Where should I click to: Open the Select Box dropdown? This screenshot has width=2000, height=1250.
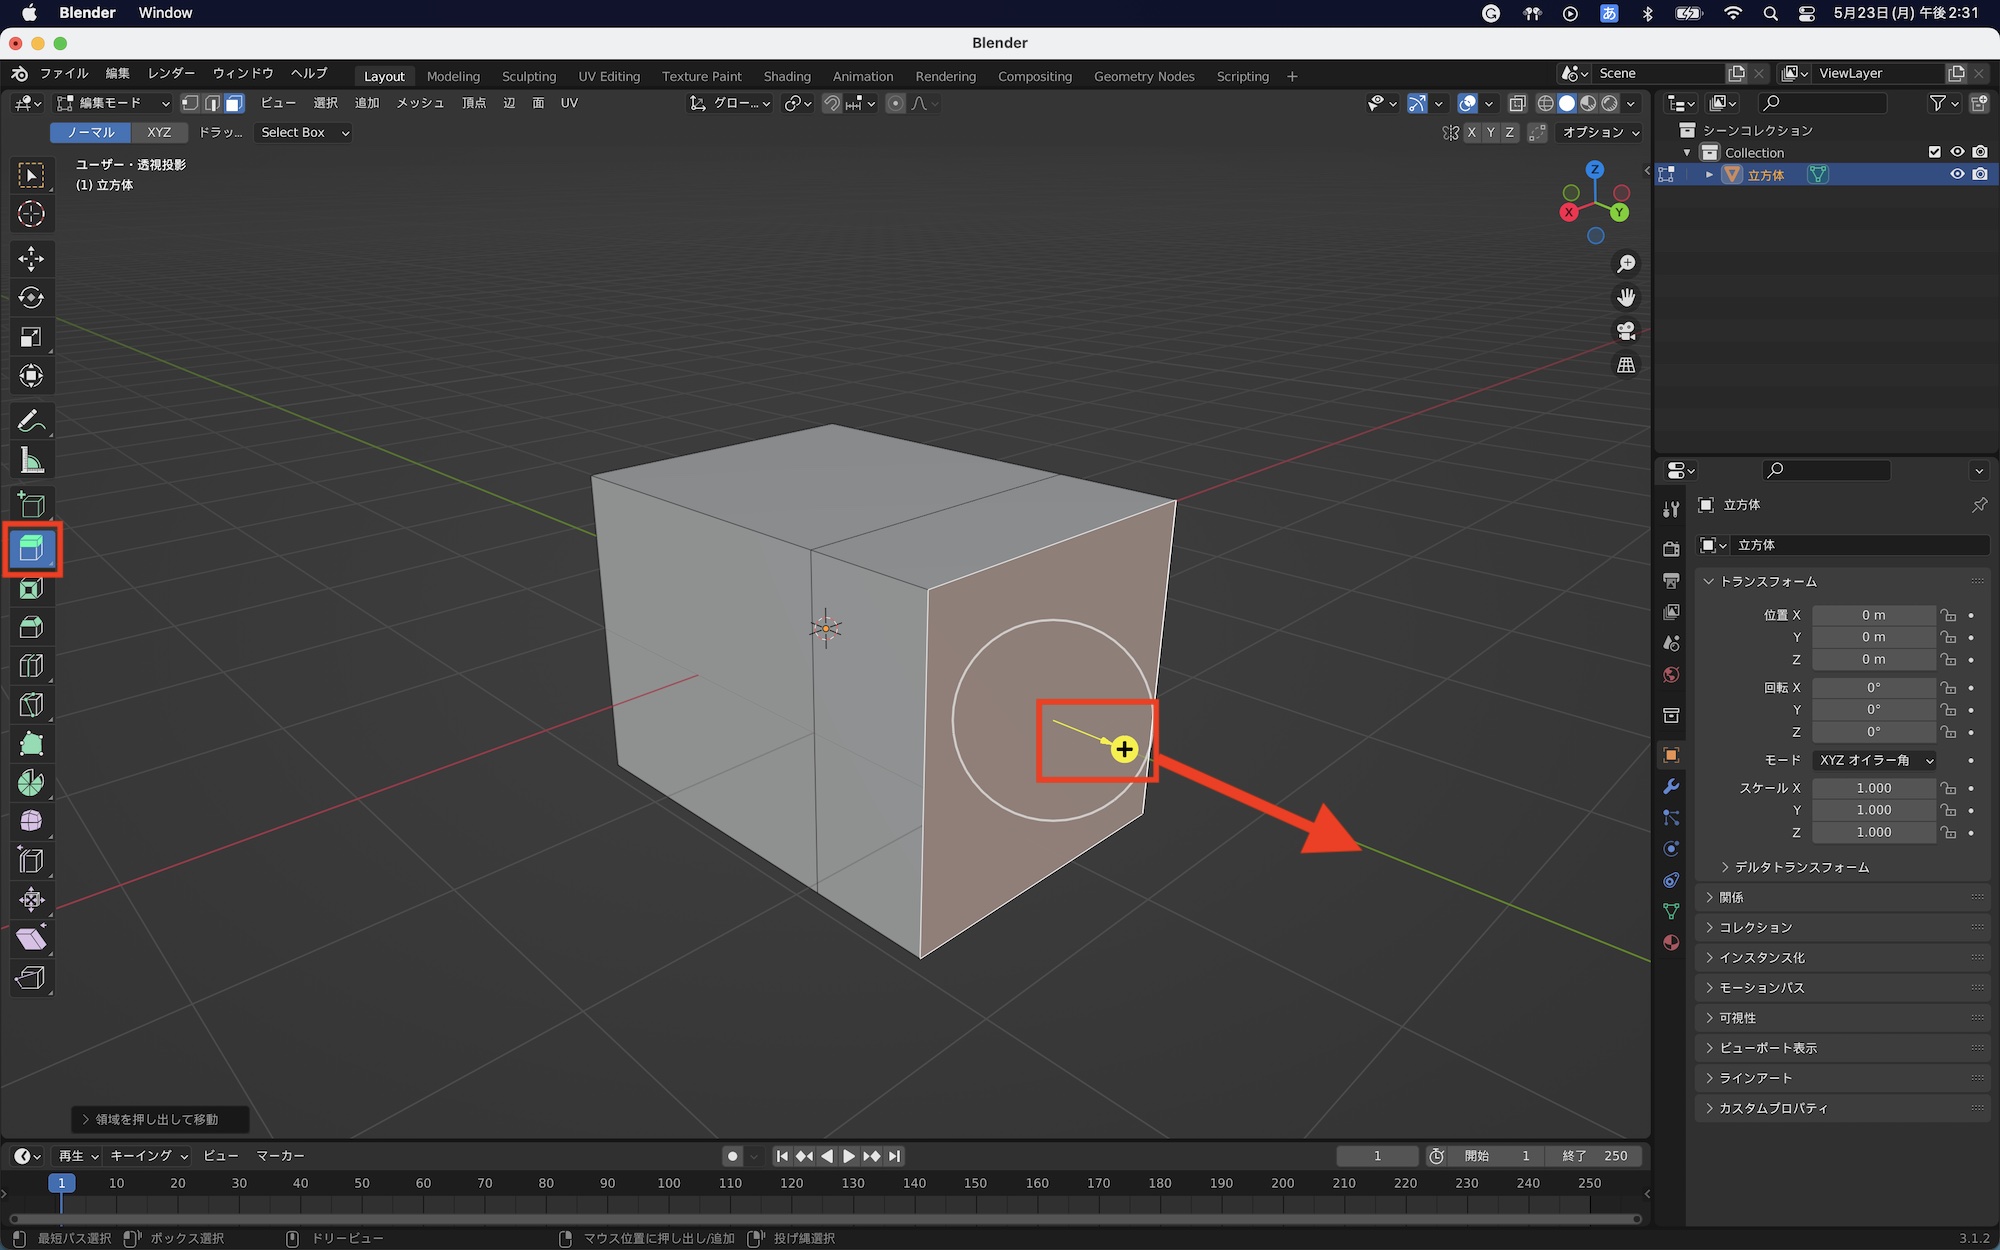pos(304,132)
